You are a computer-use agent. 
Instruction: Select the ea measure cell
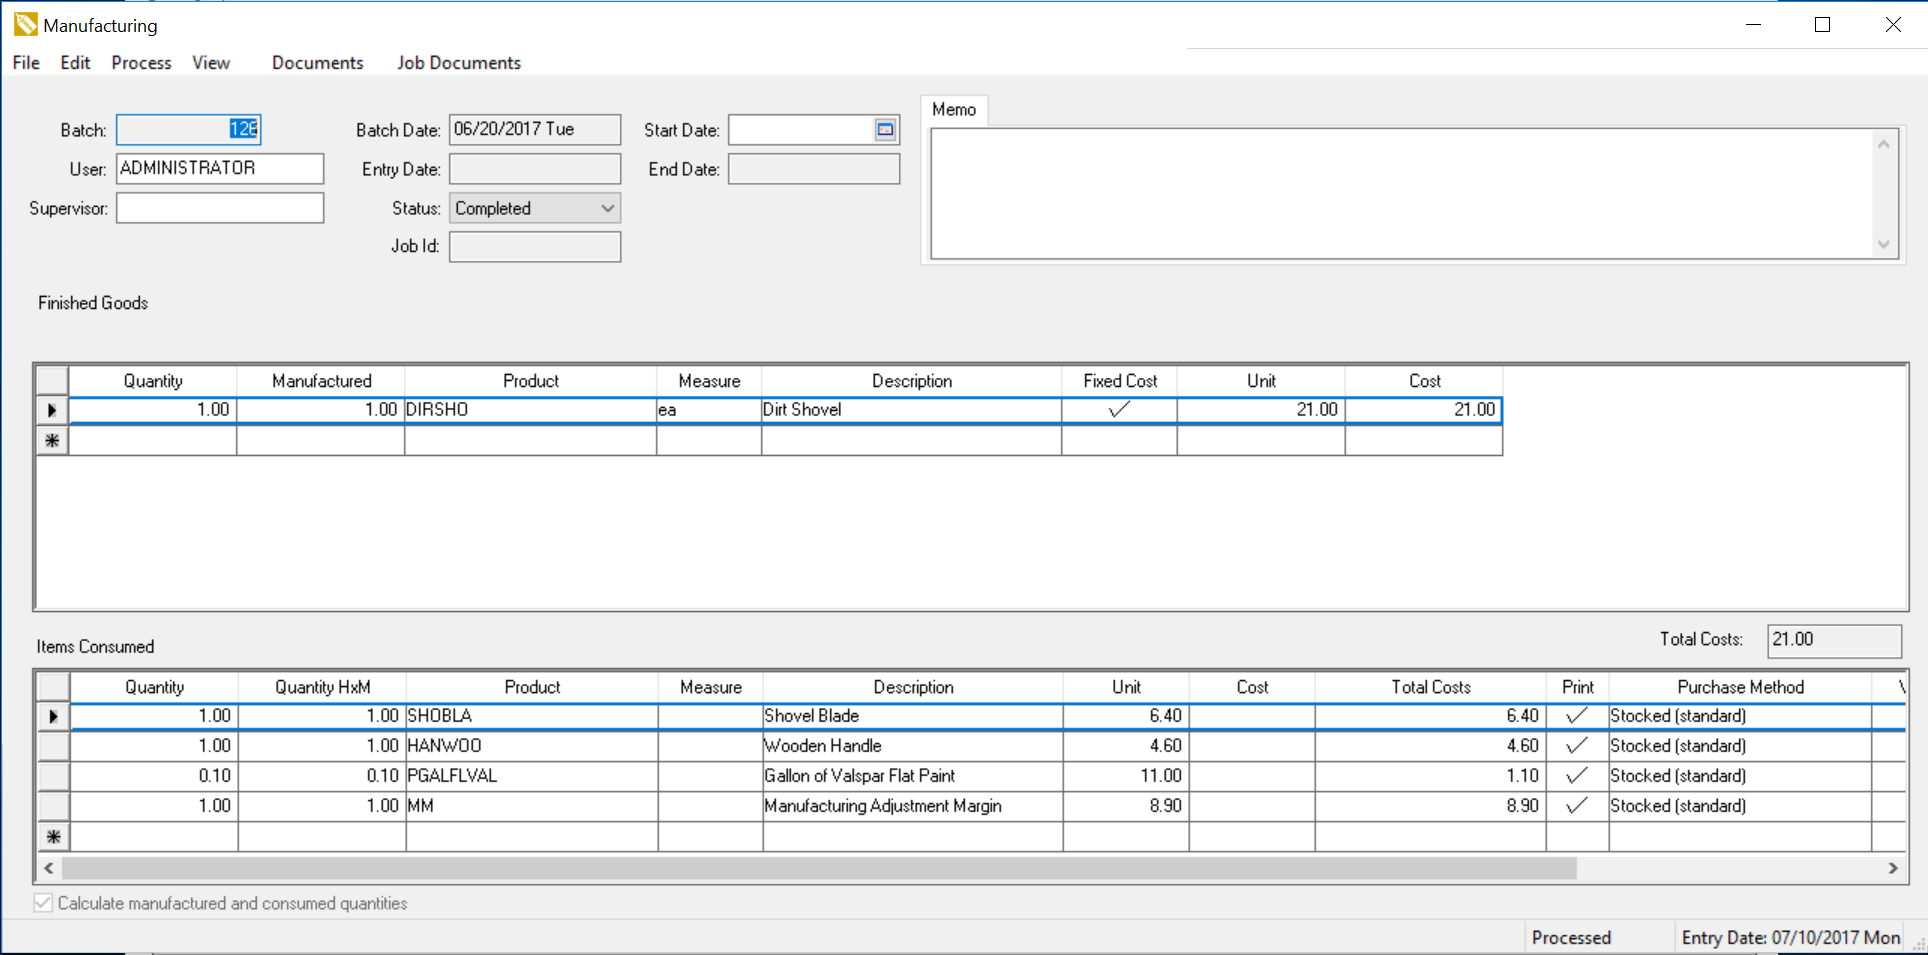click(709, 410)
